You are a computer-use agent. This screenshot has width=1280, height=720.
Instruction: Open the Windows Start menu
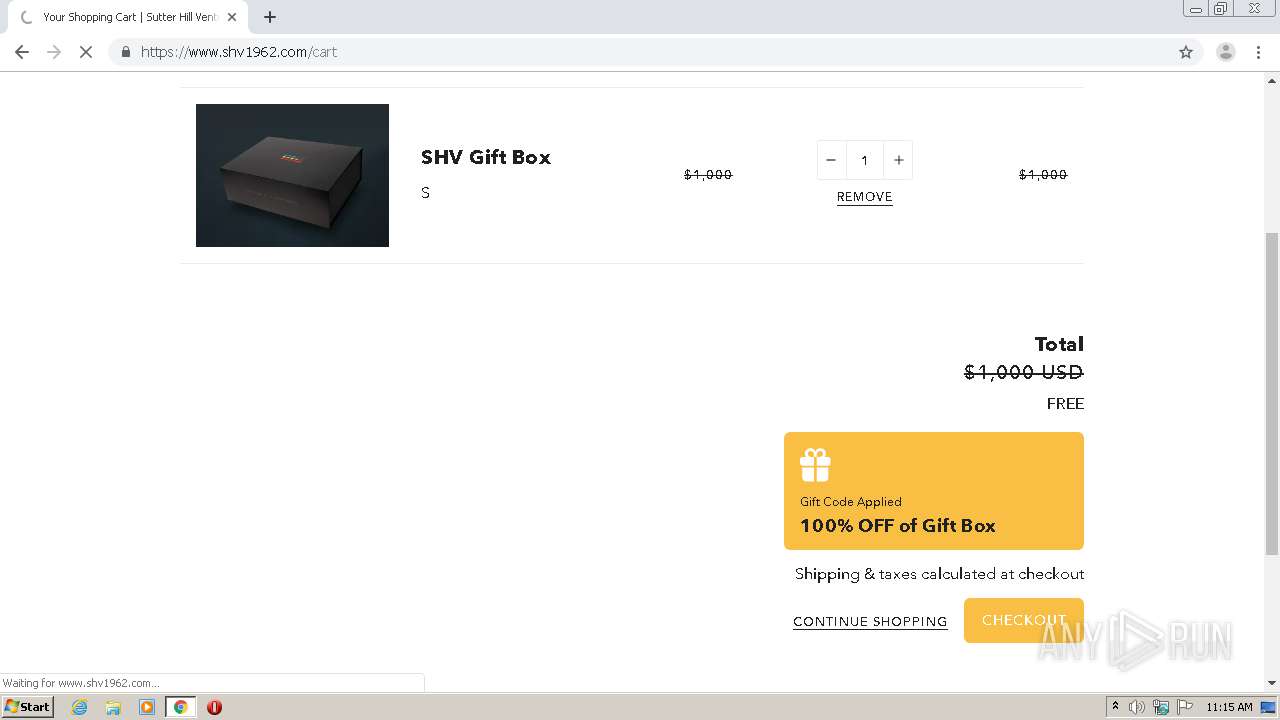pos(28,707)
